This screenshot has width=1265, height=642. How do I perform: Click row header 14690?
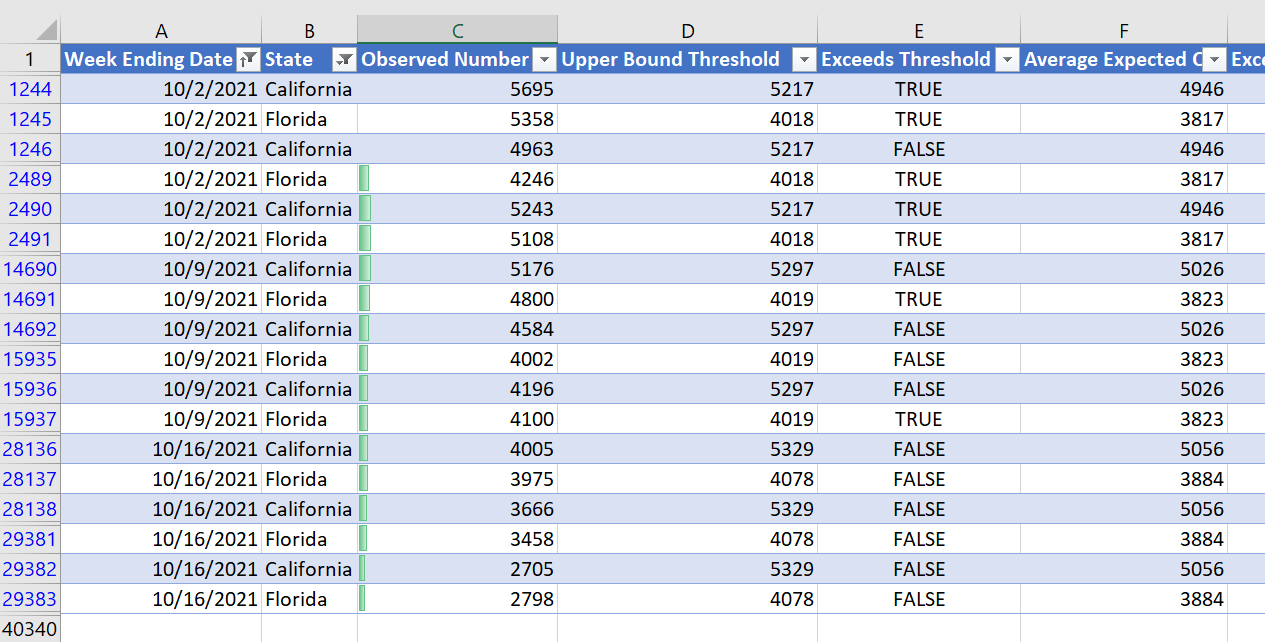pos(30,269)
